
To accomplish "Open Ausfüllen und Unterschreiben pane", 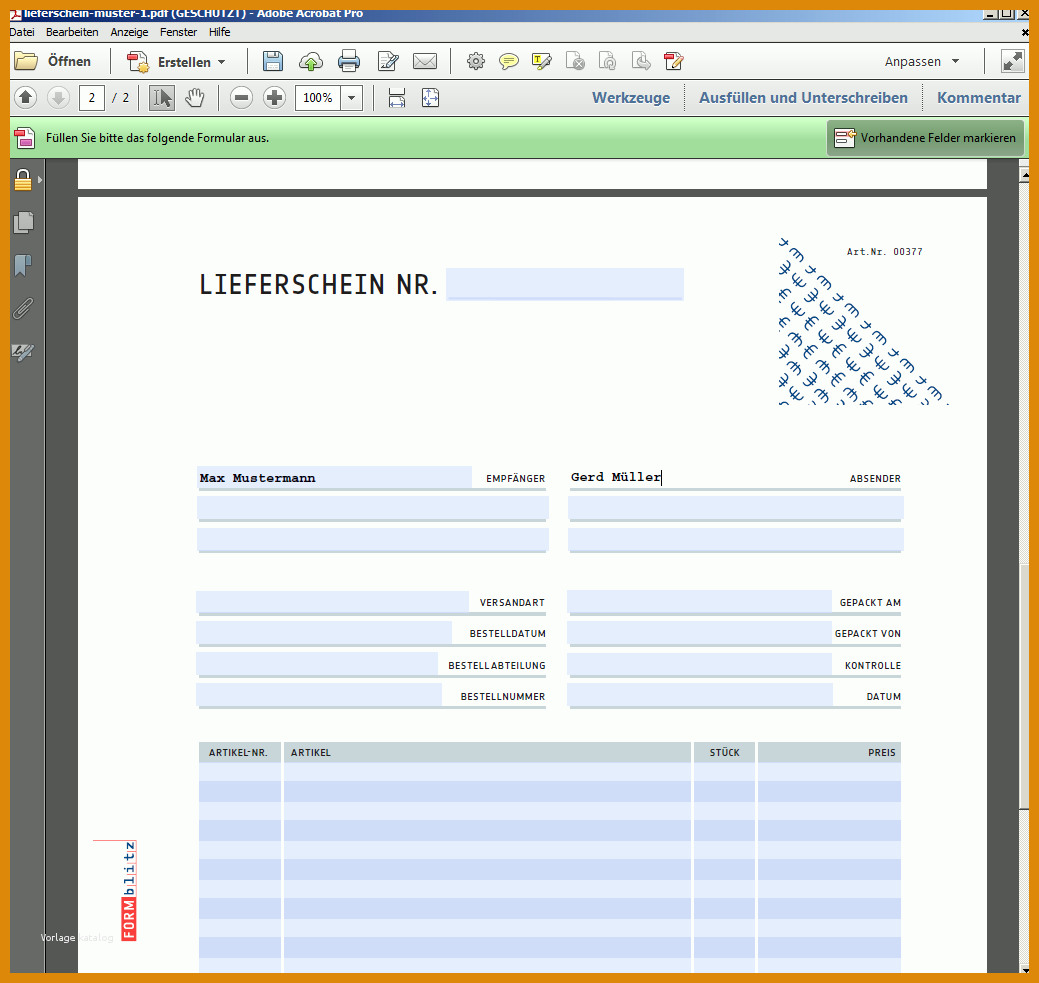I will (803, 98).
